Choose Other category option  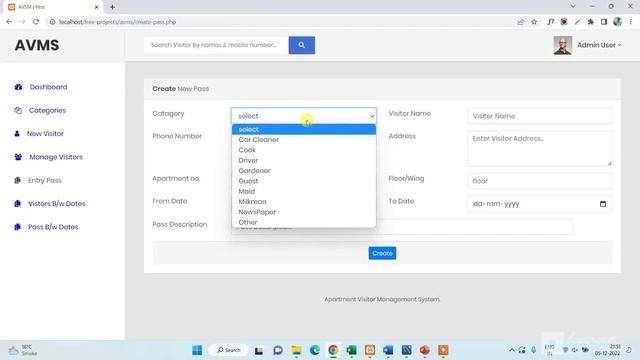[x=304, y=222]
